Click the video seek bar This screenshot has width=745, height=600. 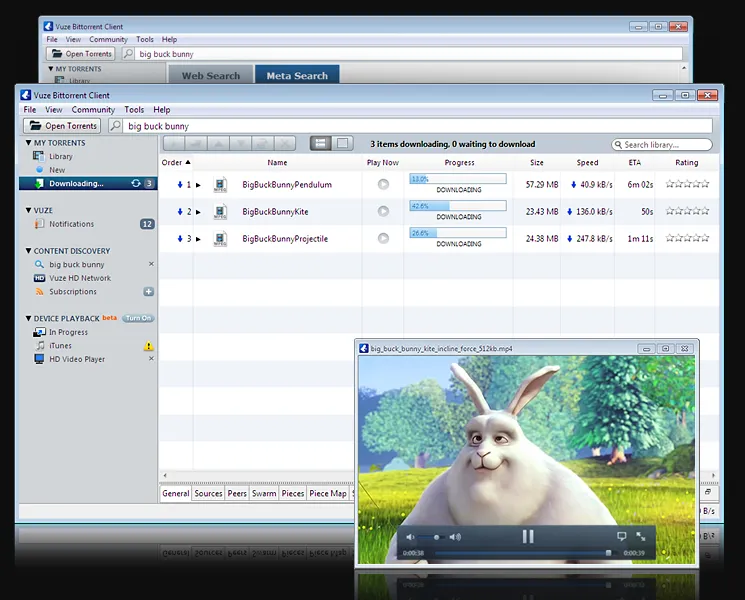click(524, 553)
